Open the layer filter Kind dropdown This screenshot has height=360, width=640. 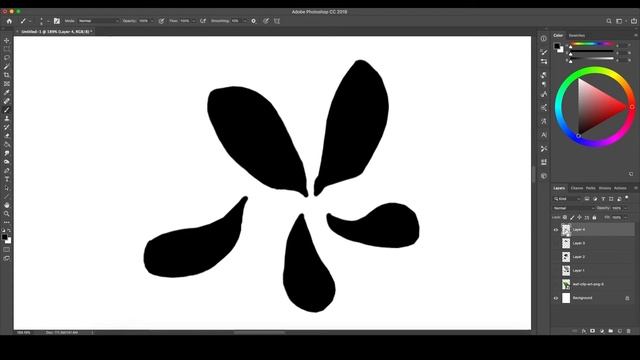click(x=567, y=199)
